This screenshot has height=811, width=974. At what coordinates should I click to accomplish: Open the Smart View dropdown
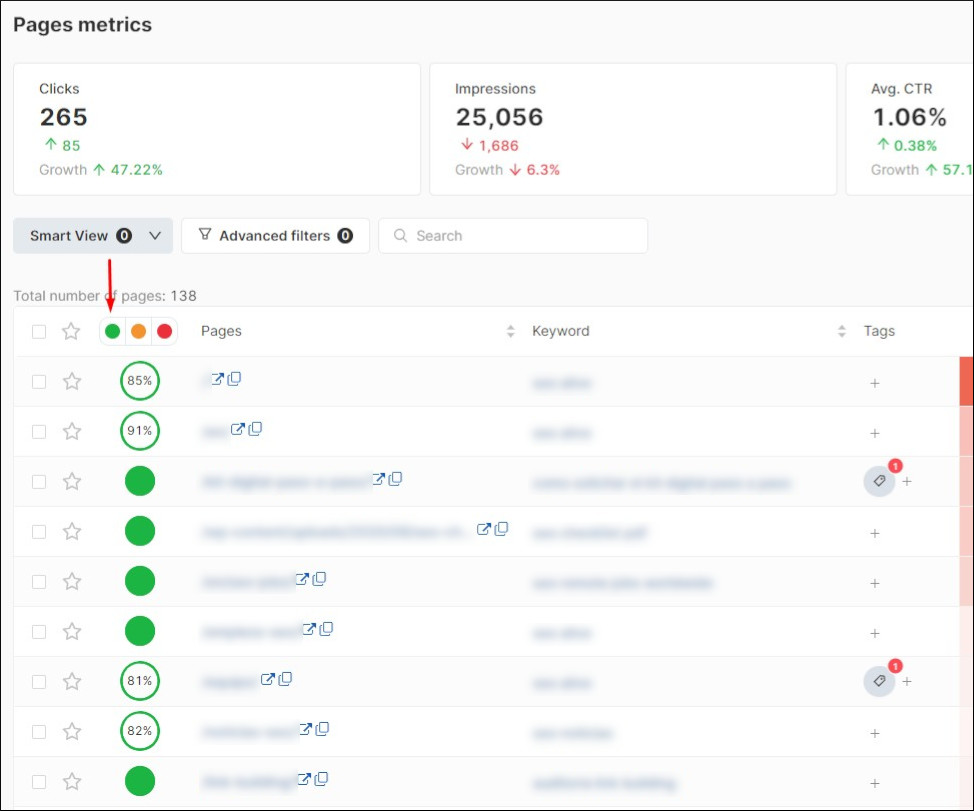154,235
